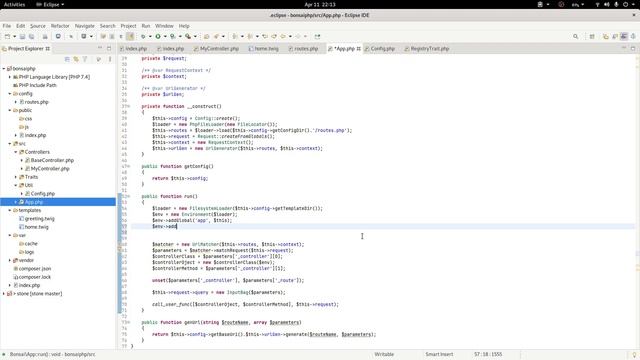The height and width of the screenshot is (360, 640).
Task: Expand the PHP Language Library node
Action: point(10,77)
